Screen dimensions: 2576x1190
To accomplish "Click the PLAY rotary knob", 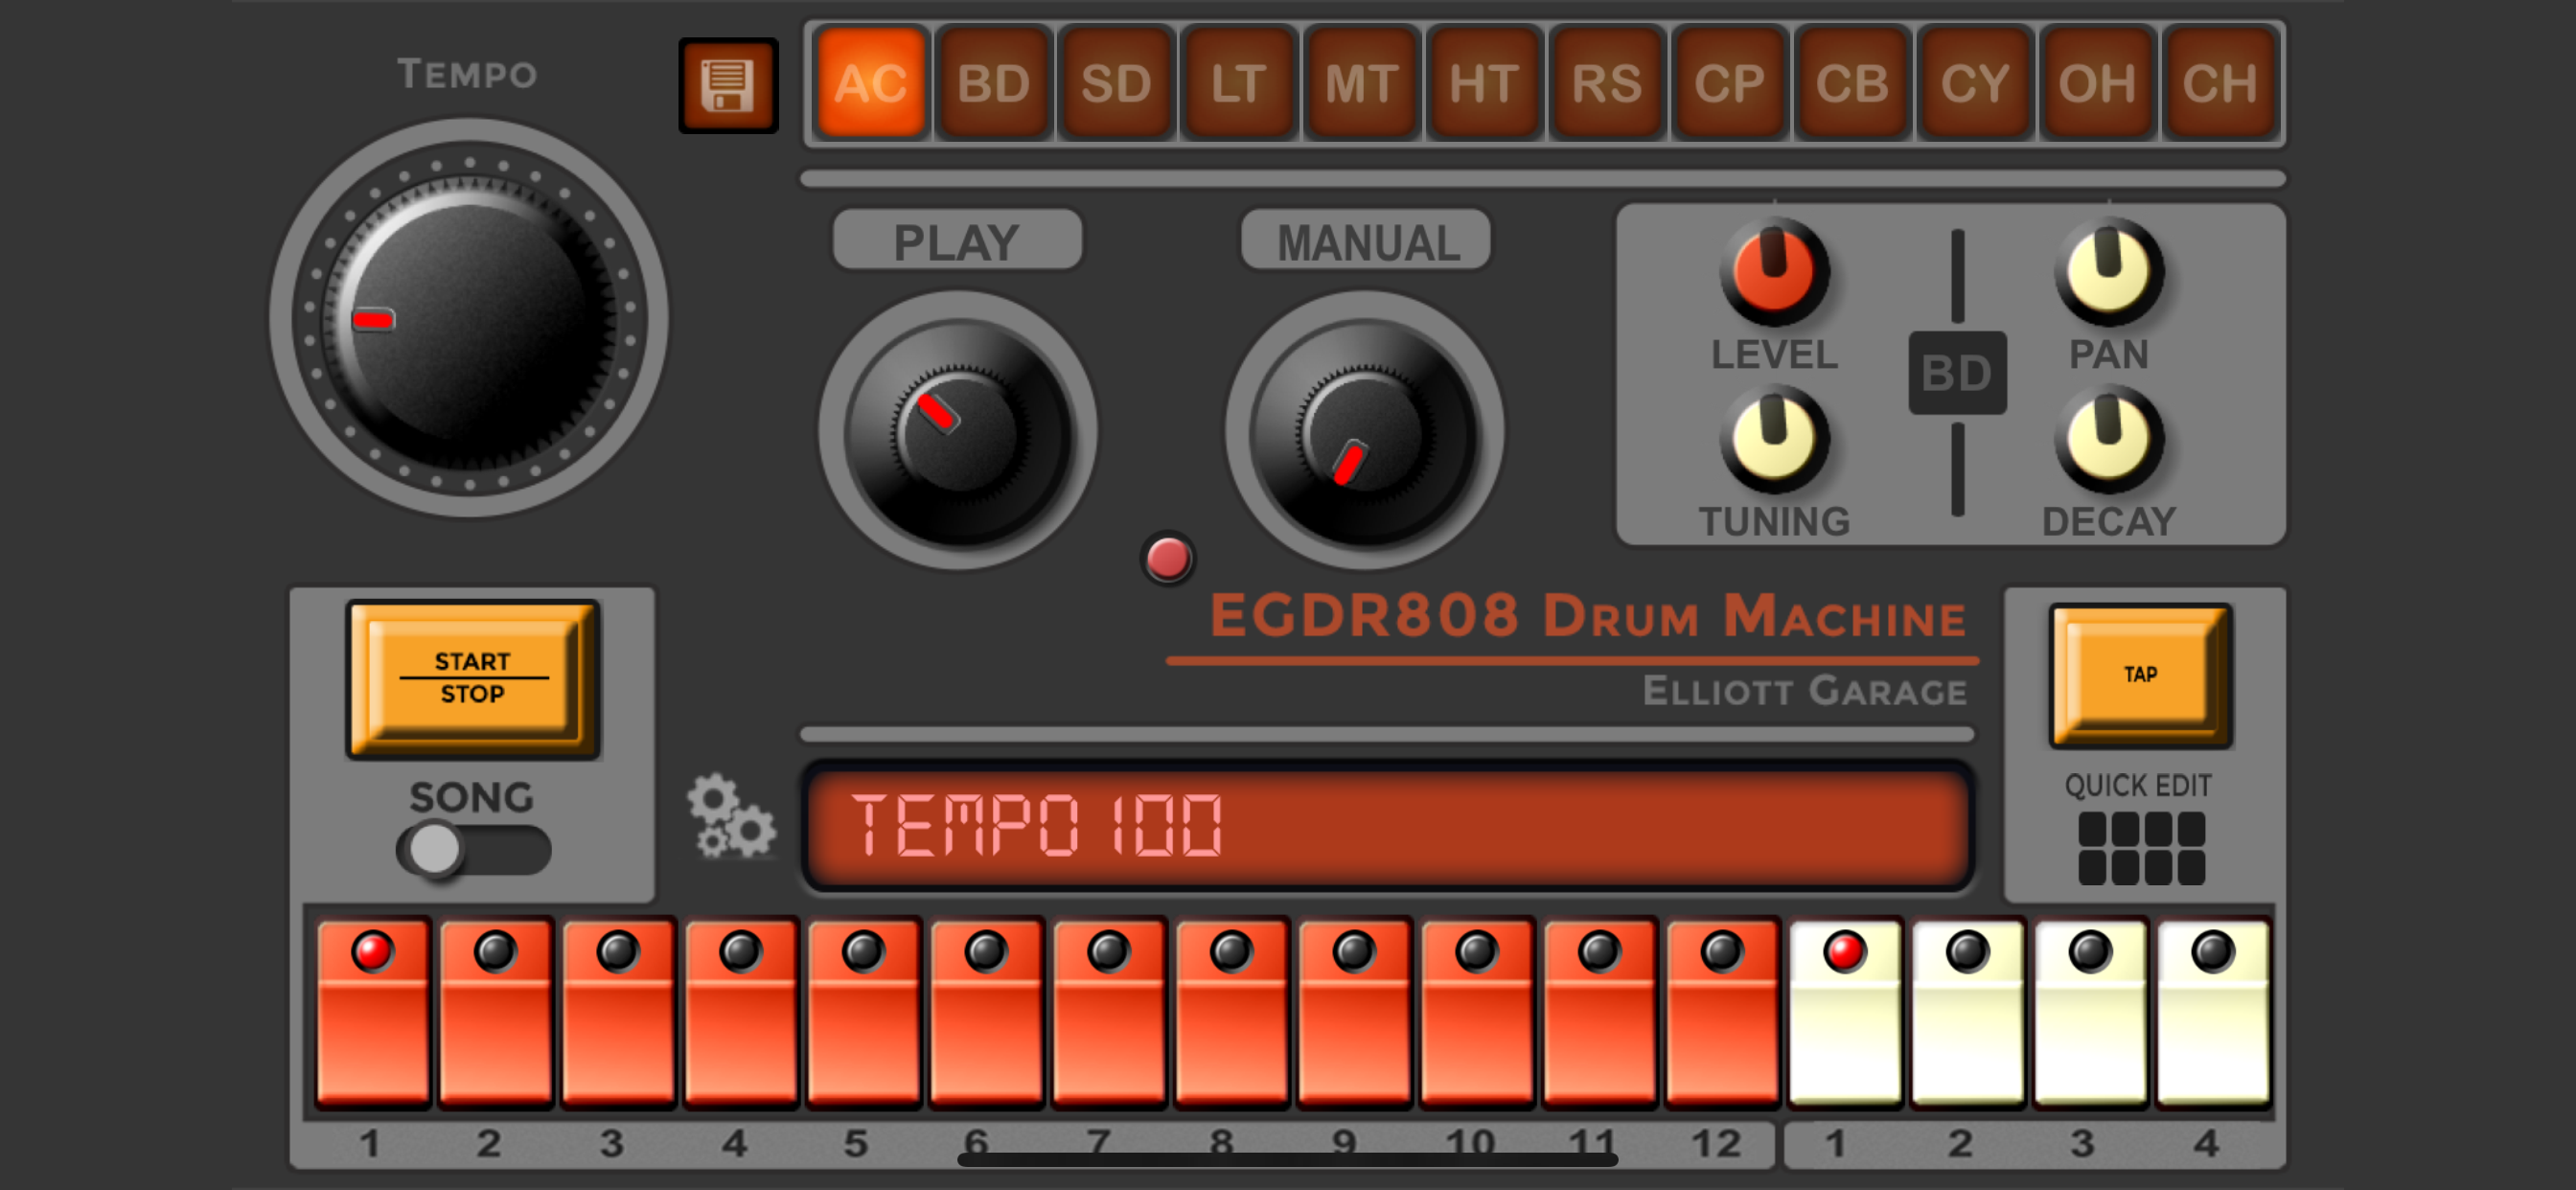I will (x=958, y=432).
